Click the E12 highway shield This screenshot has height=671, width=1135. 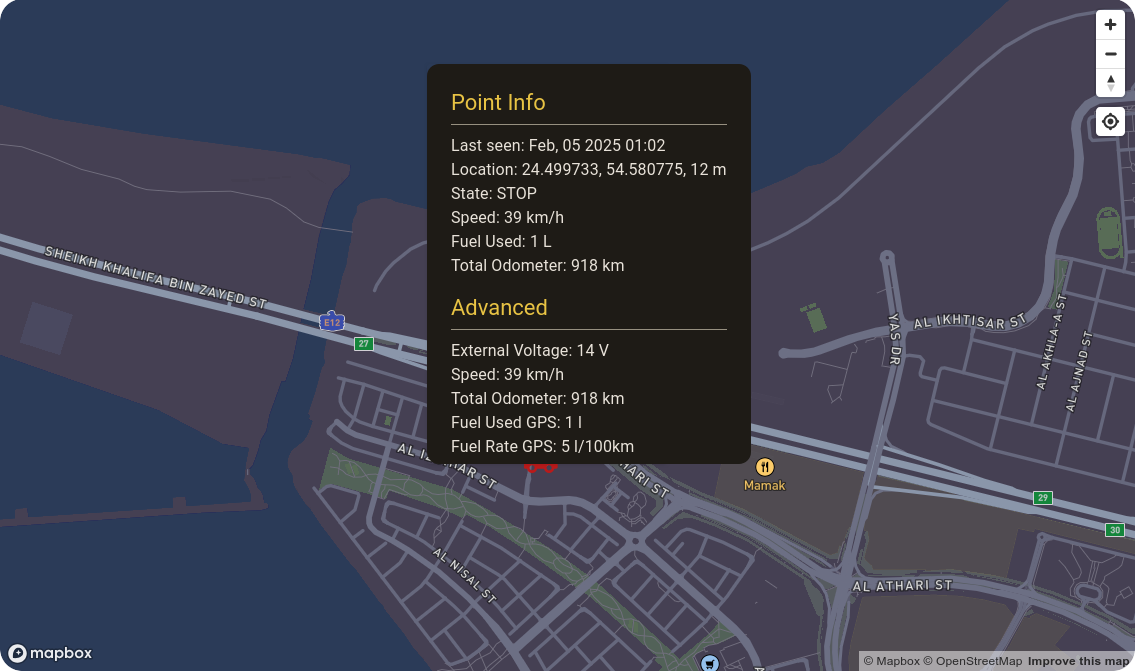click(332, 322)
